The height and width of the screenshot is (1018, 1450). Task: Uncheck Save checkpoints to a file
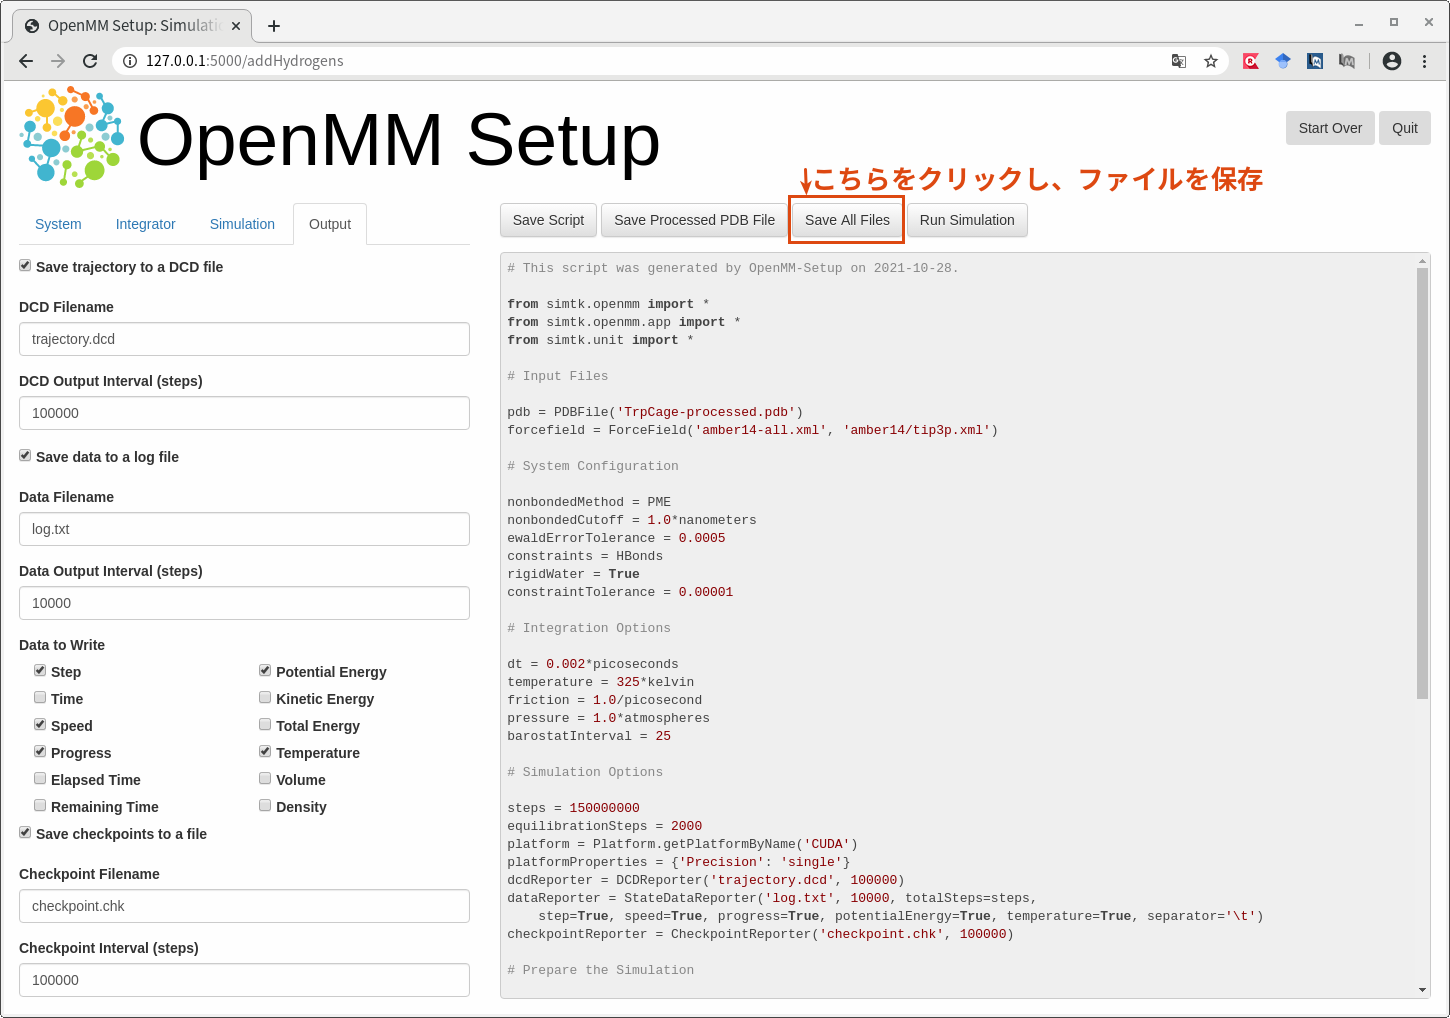(x=24, y=831)
